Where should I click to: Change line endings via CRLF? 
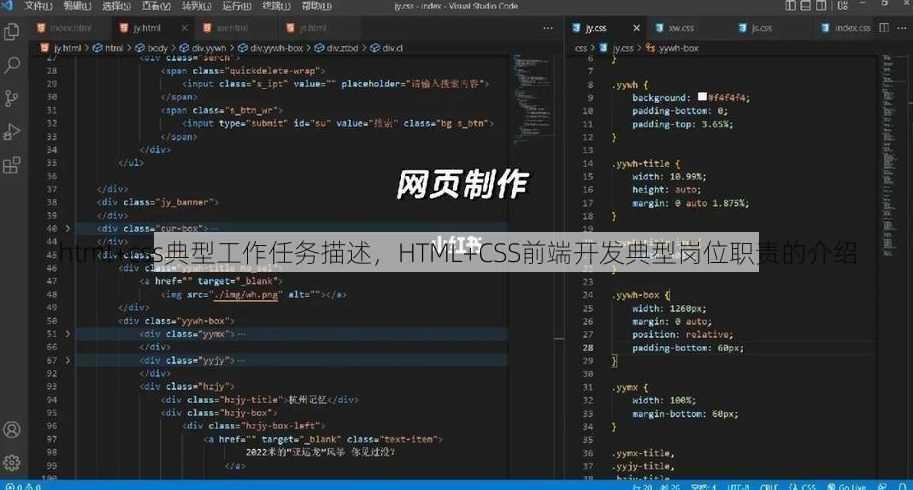point(768,486)
